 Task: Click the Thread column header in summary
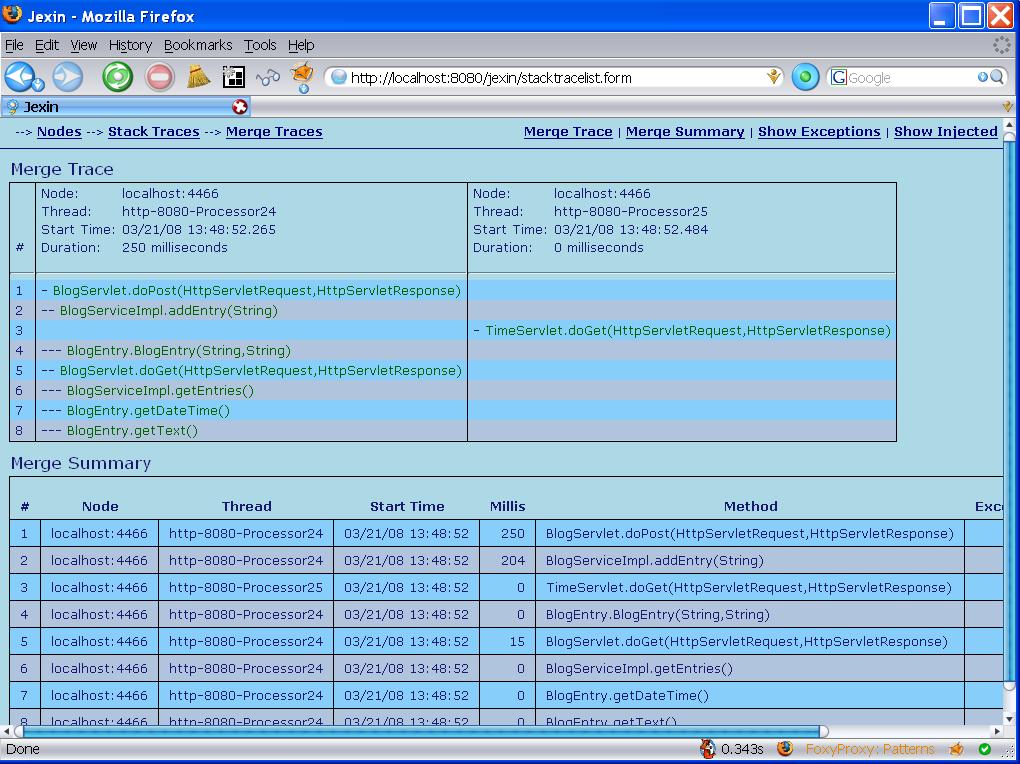coord(247,506)
